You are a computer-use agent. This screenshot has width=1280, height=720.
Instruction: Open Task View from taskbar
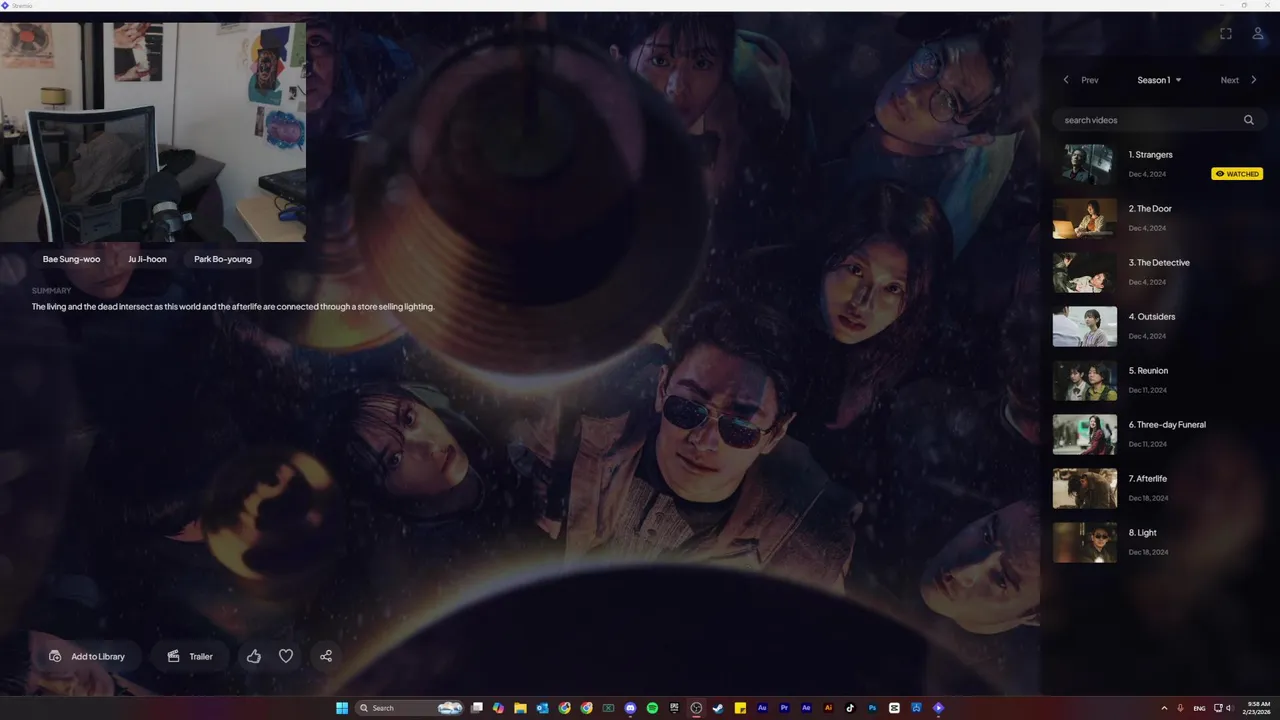click(x=476, y=708)
